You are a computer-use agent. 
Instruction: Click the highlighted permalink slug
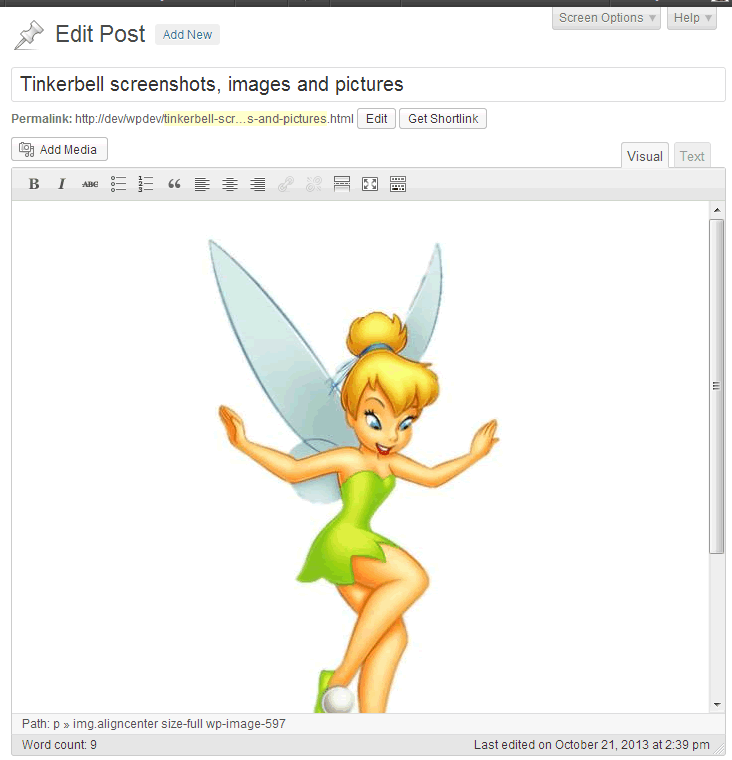(246, 119)
